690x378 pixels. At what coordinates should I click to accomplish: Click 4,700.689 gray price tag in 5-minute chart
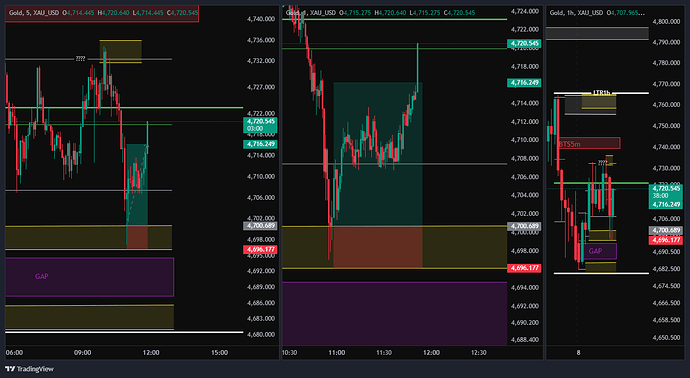[x=260, y=226]
